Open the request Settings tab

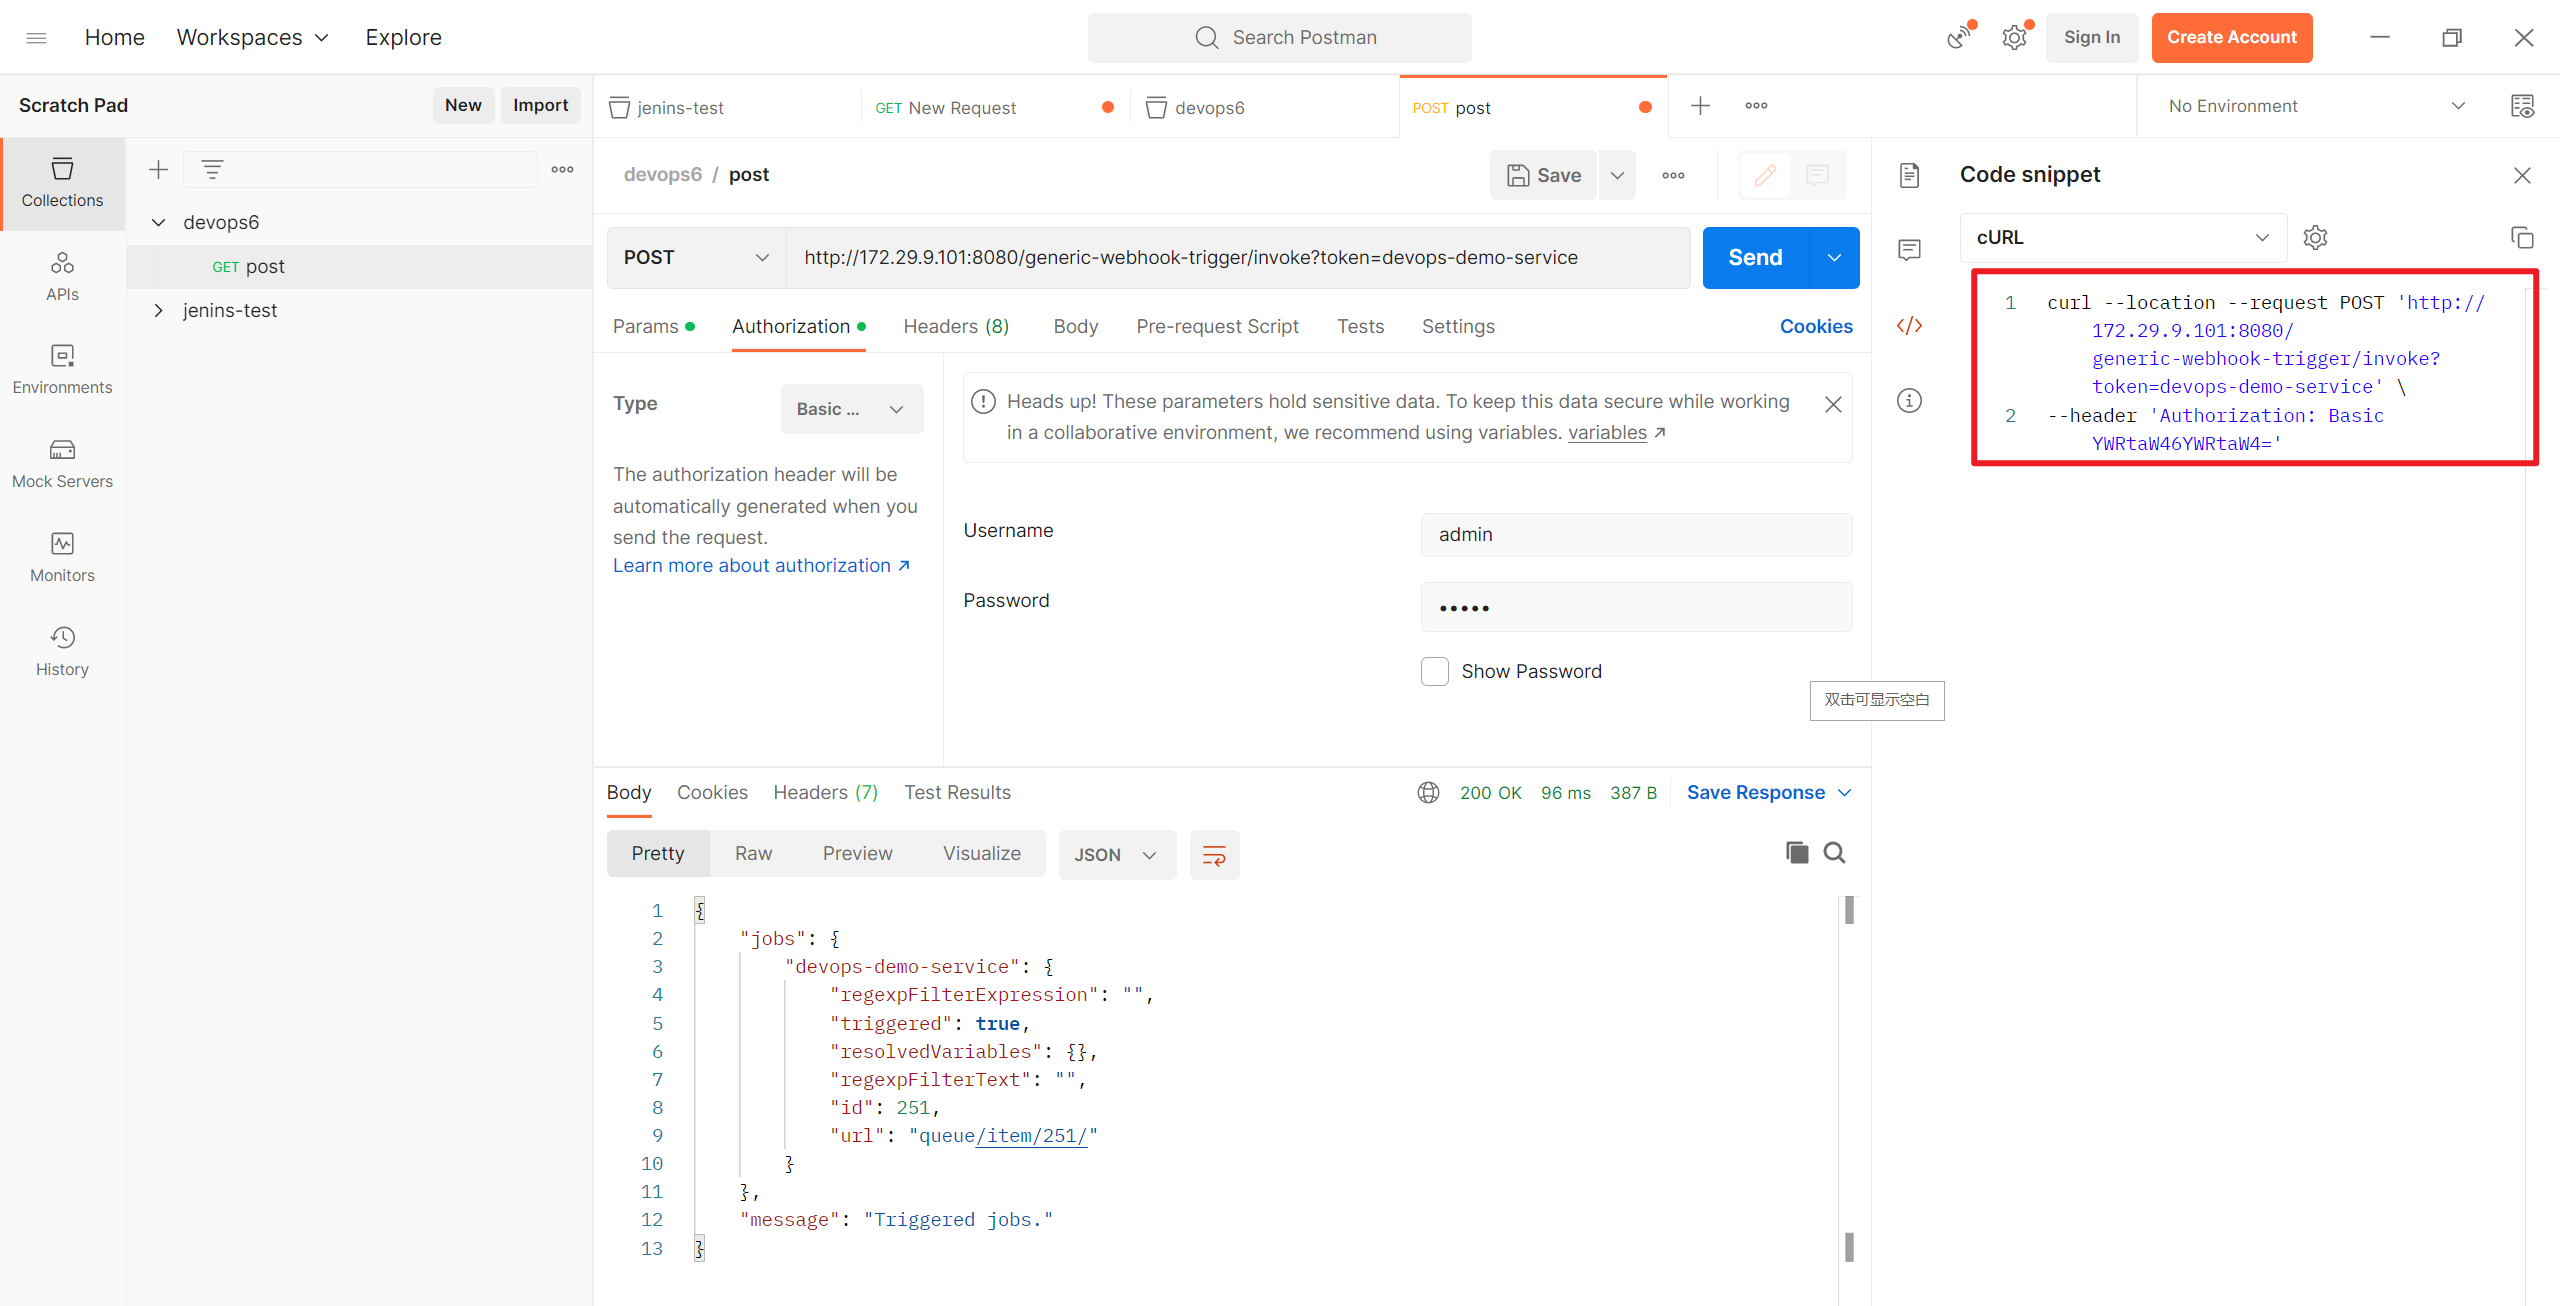1458,327
